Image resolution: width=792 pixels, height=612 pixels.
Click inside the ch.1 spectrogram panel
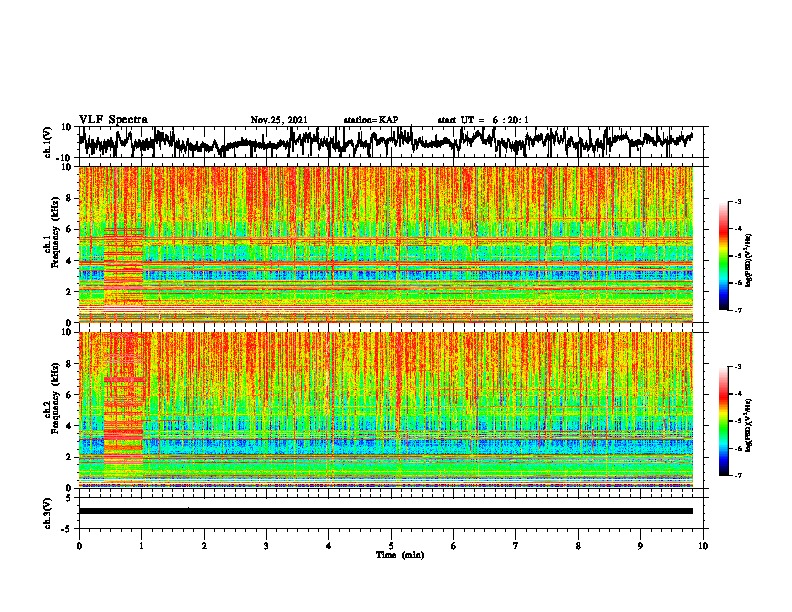[x=386, y=244]
